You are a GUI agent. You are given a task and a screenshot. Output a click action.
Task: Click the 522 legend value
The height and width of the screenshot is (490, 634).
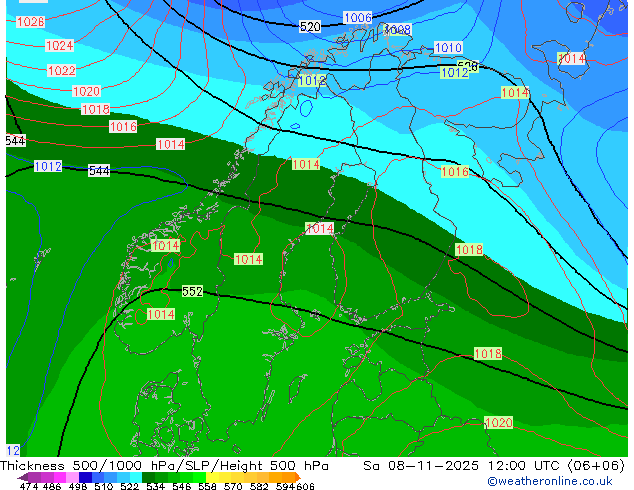[x=129, y=486]
